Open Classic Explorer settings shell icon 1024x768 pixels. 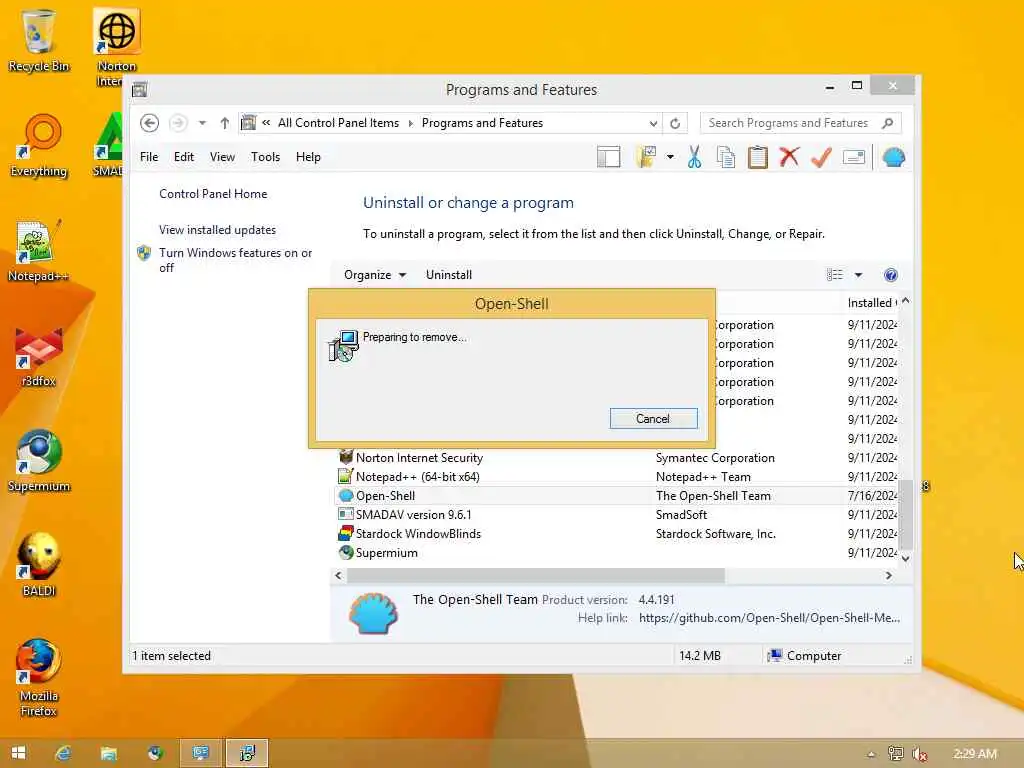coord(893,157)
